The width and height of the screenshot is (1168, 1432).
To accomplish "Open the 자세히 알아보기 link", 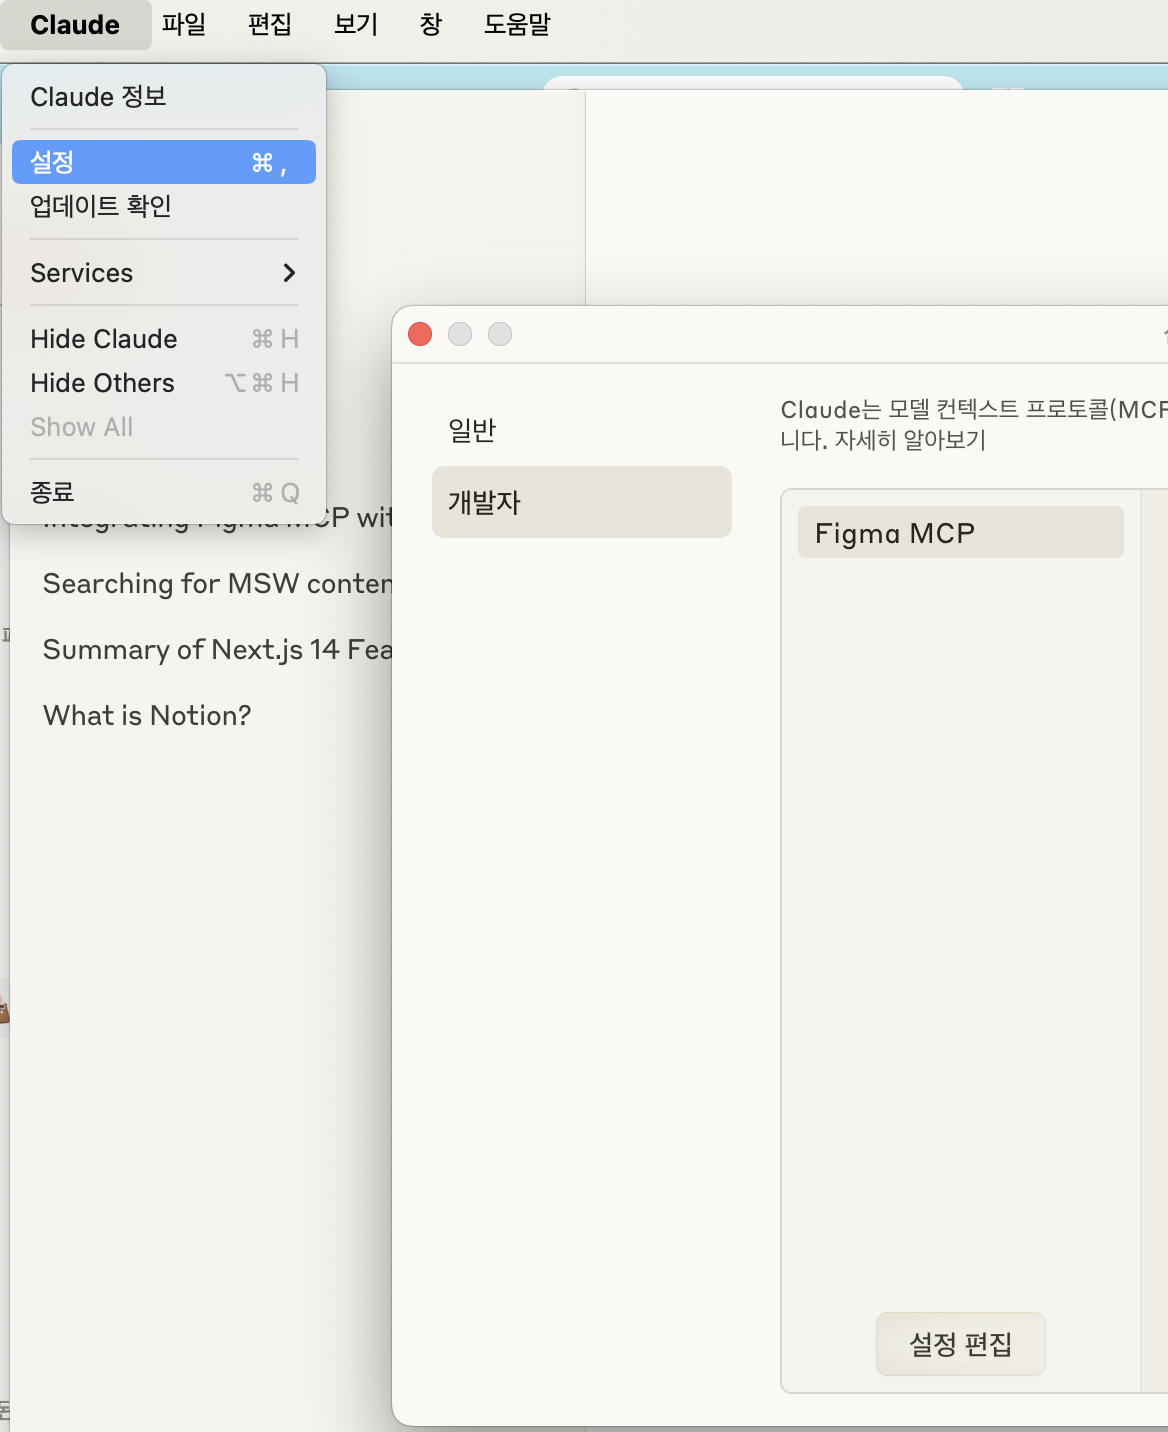I will [x=910, y=440].
